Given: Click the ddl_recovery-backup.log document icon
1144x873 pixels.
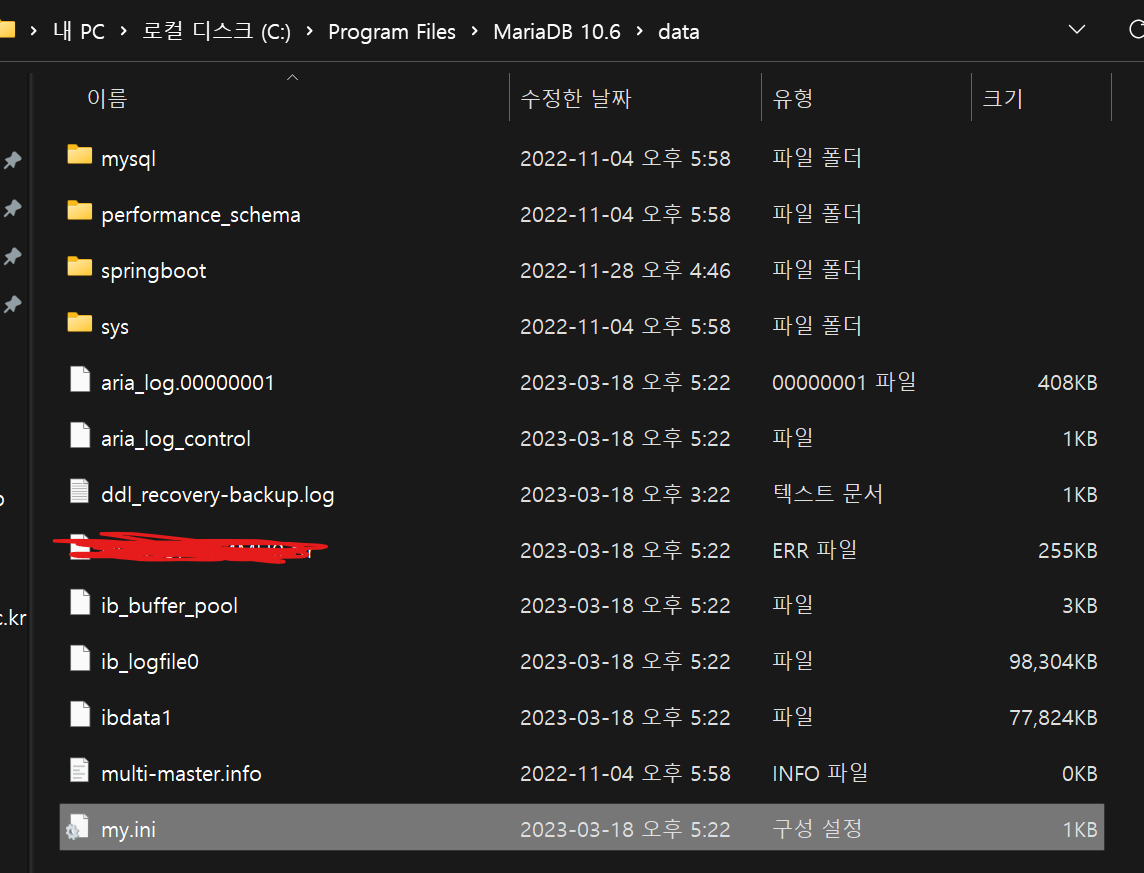Looking at the screenshot, I should (x=80, y=491).
